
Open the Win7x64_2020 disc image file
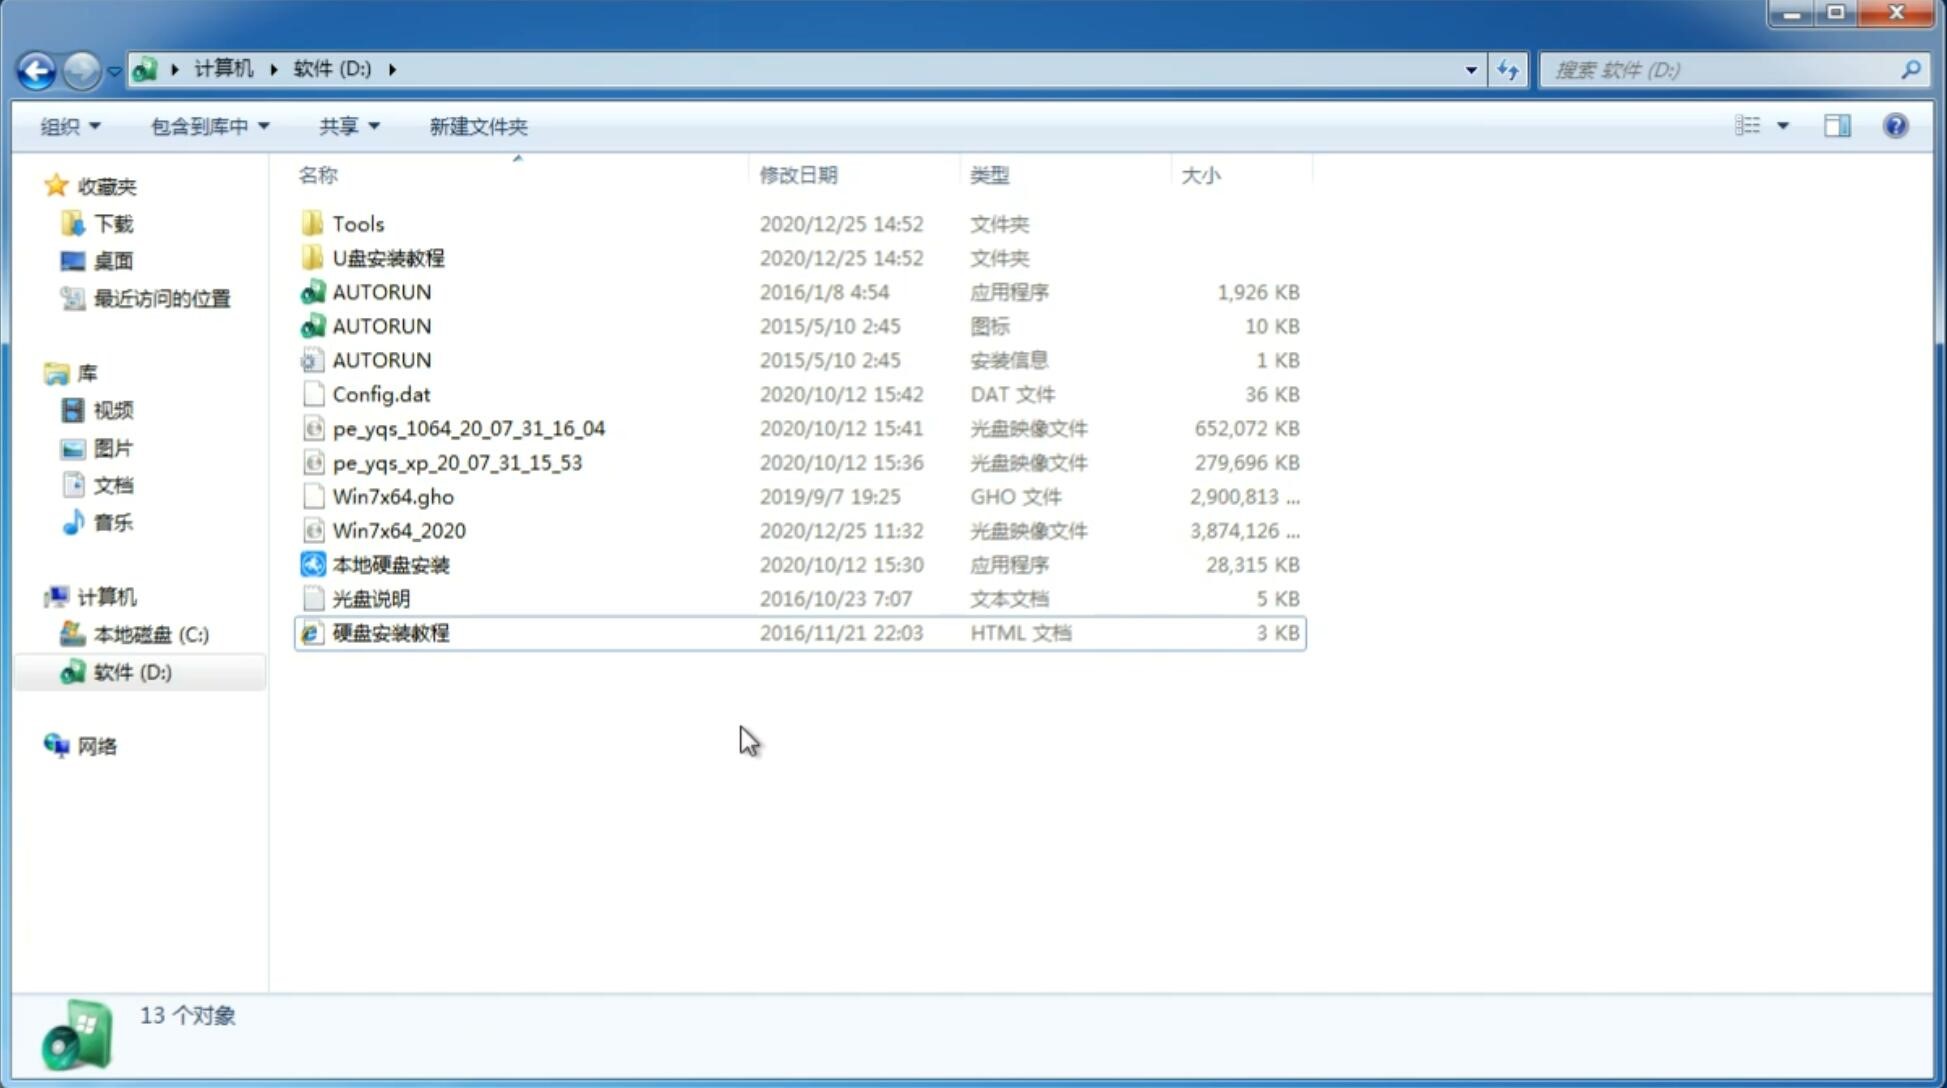(x=400, y=529)
